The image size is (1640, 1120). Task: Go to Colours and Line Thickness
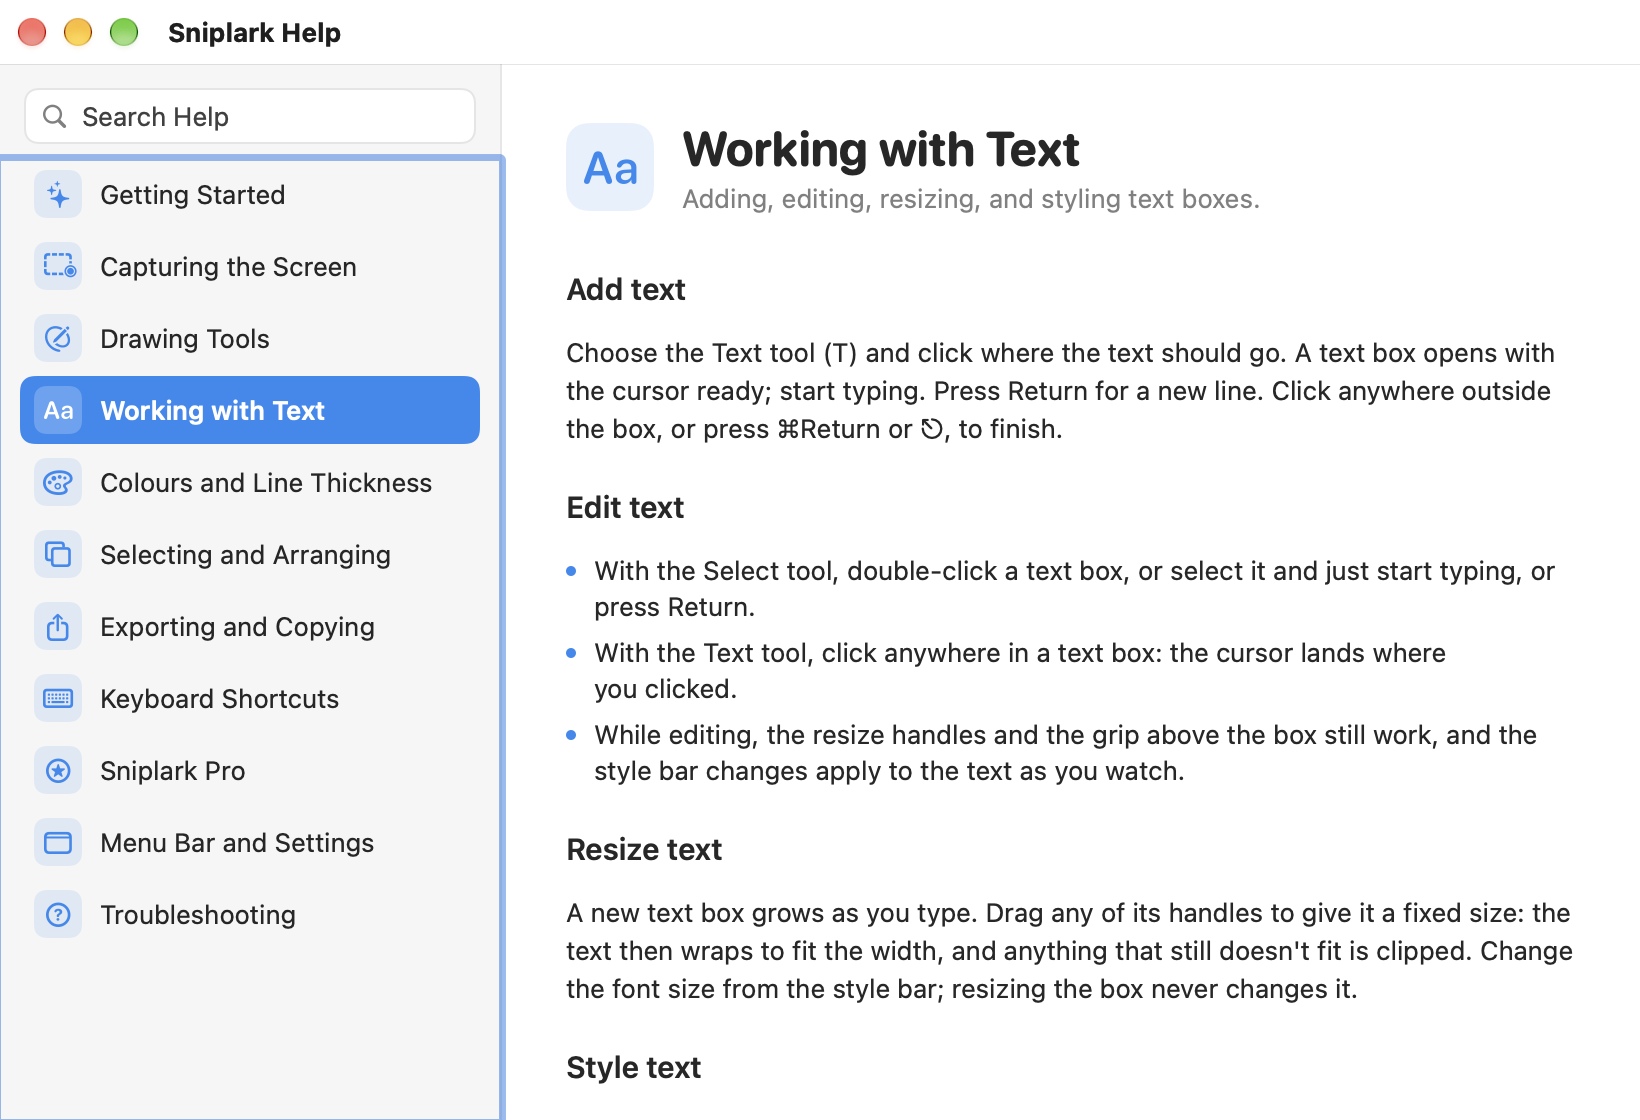[x=250, y=483]
